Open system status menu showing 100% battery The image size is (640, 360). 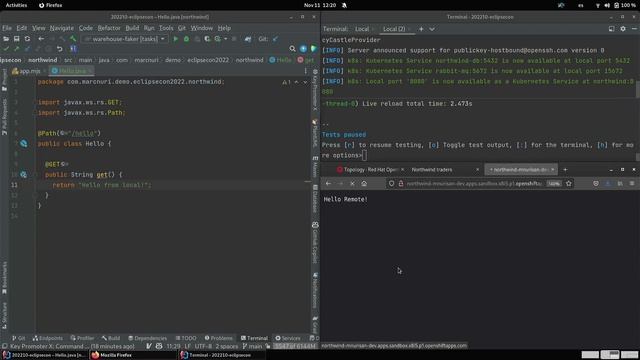(616, 5)
